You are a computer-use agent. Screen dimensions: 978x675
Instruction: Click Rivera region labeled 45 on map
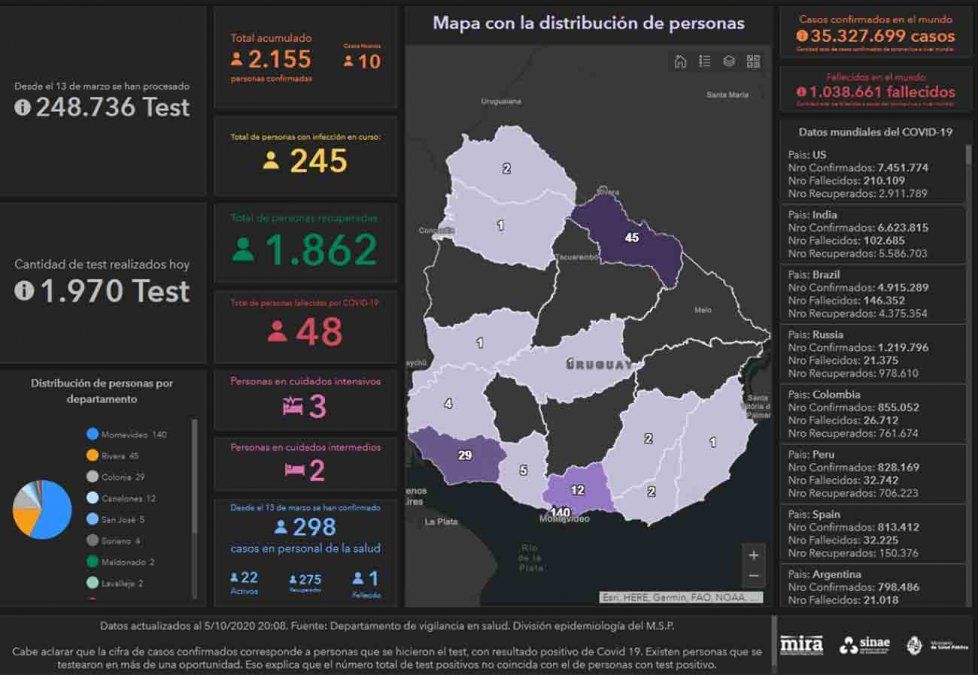coord(630,238)
